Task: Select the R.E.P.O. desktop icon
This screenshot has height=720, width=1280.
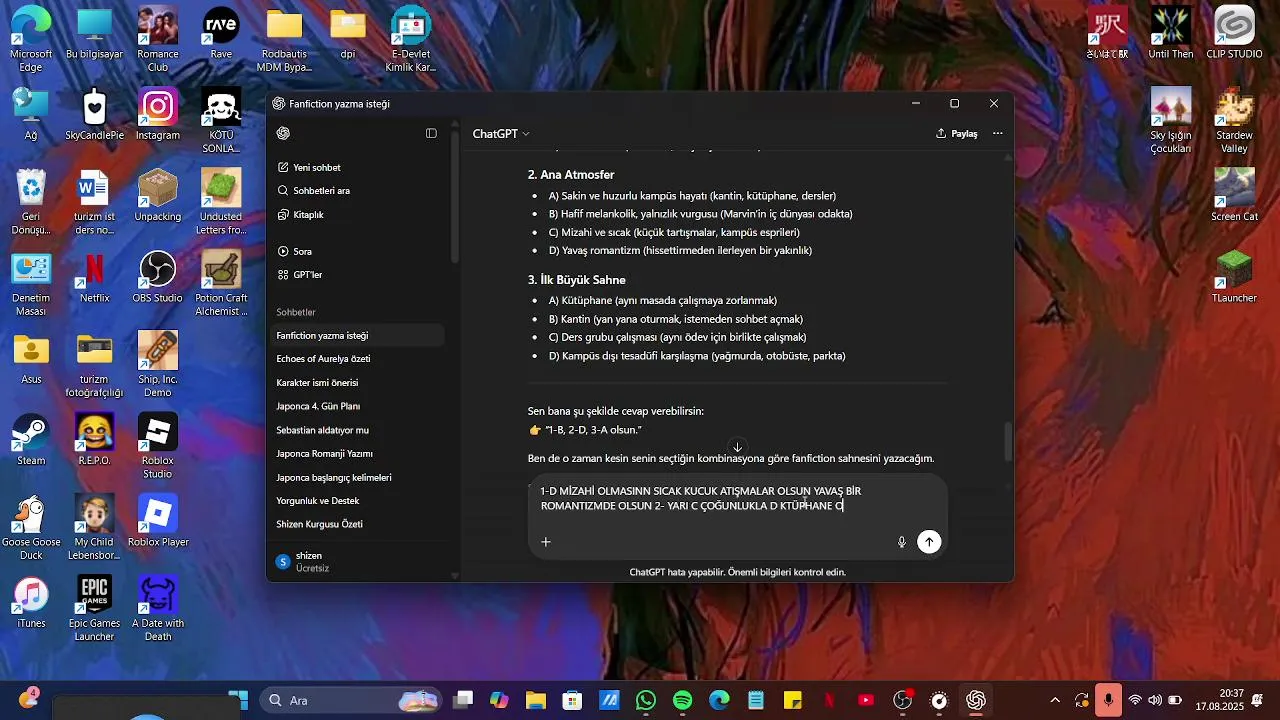Action: pos(95,441)
